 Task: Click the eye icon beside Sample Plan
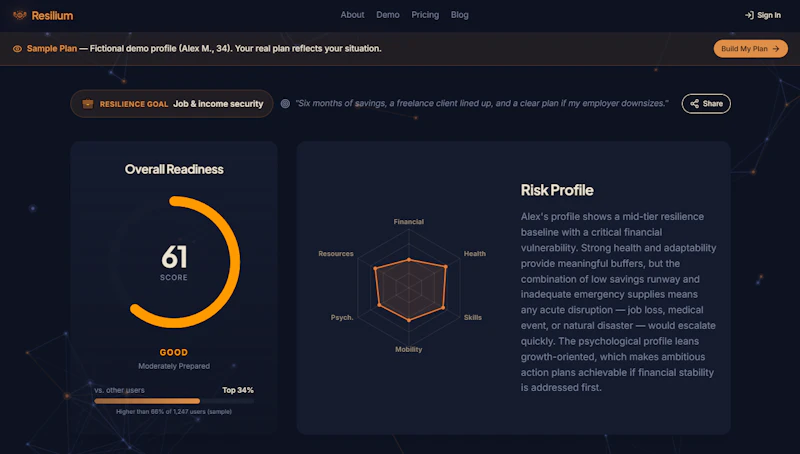pyautogui.click(x=17, y=49)
